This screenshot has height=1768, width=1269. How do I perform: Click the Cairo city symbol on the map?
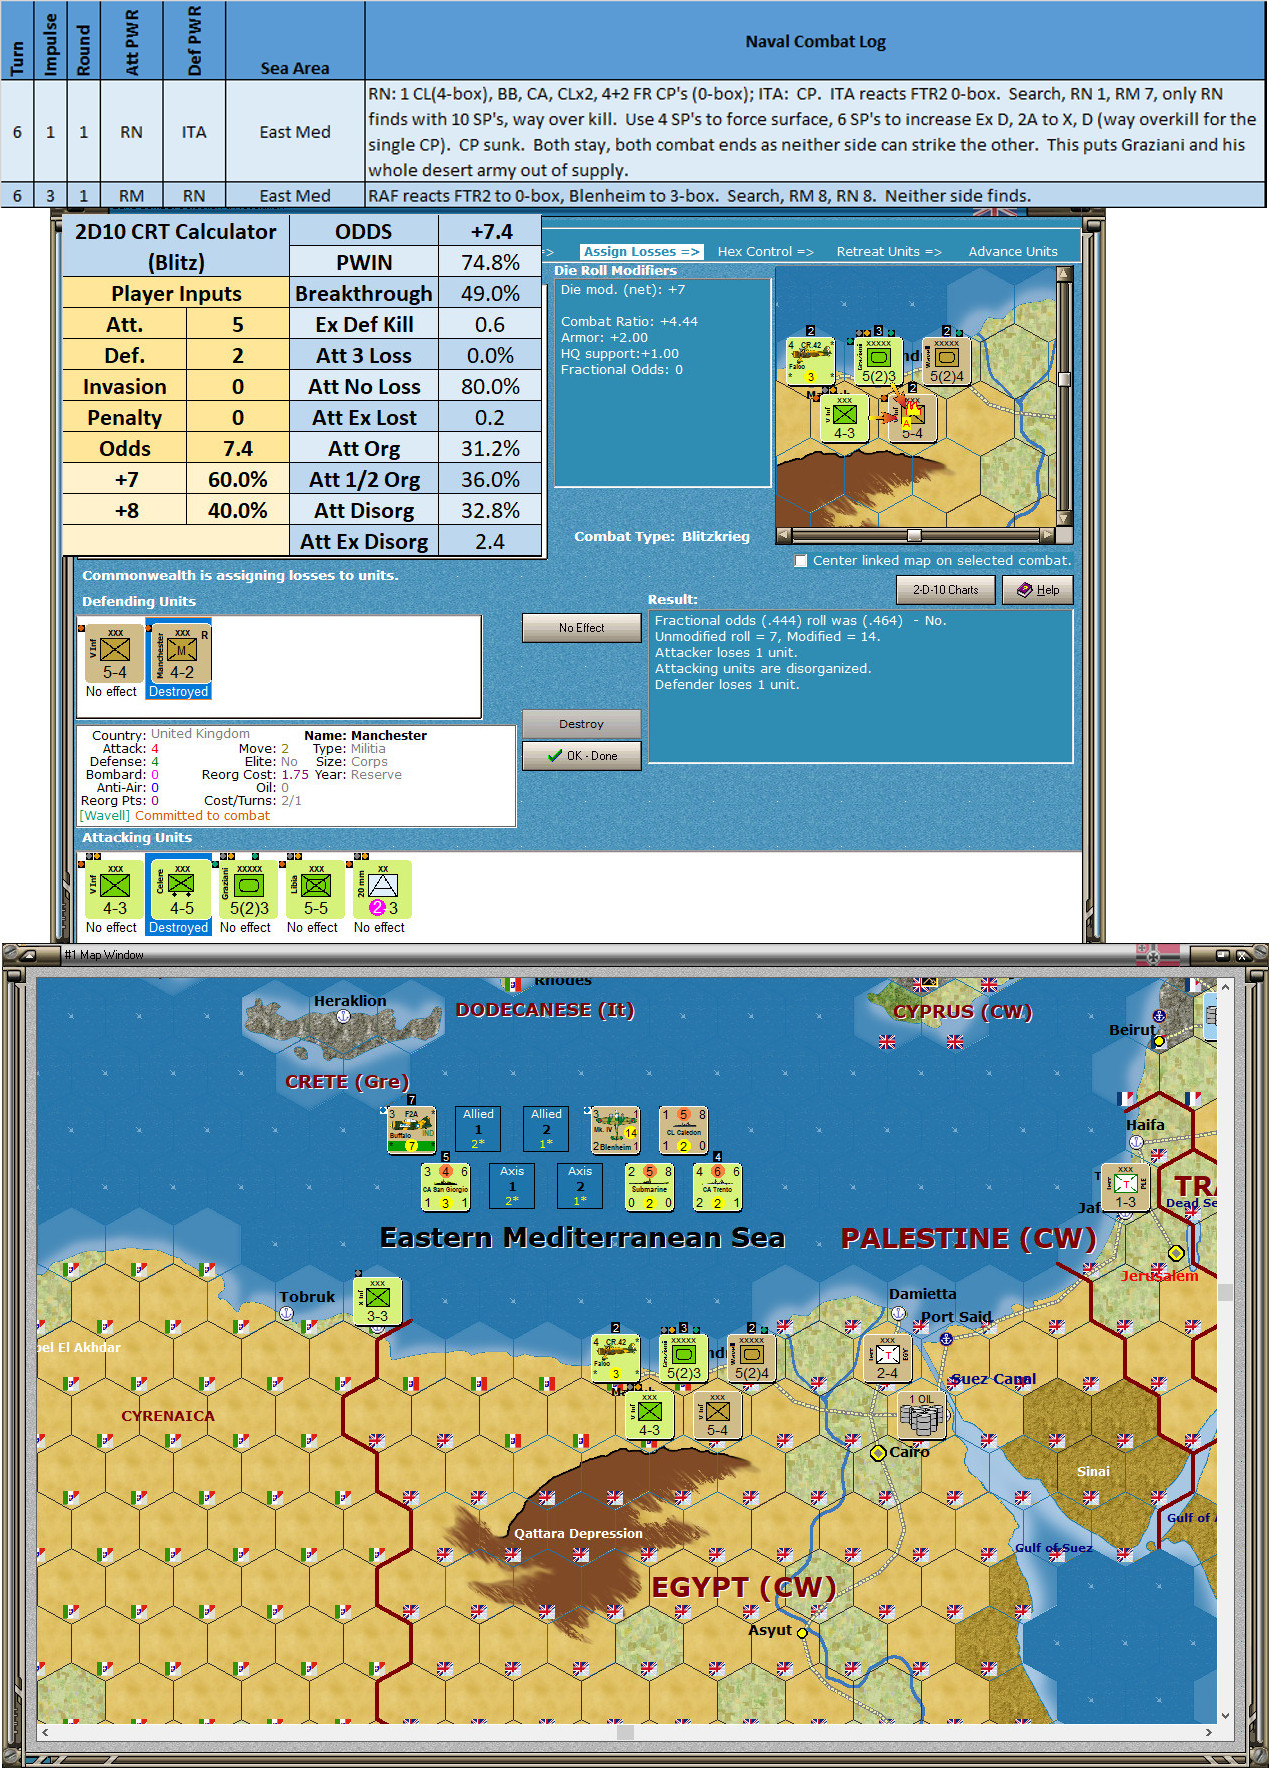(878, 1452)
